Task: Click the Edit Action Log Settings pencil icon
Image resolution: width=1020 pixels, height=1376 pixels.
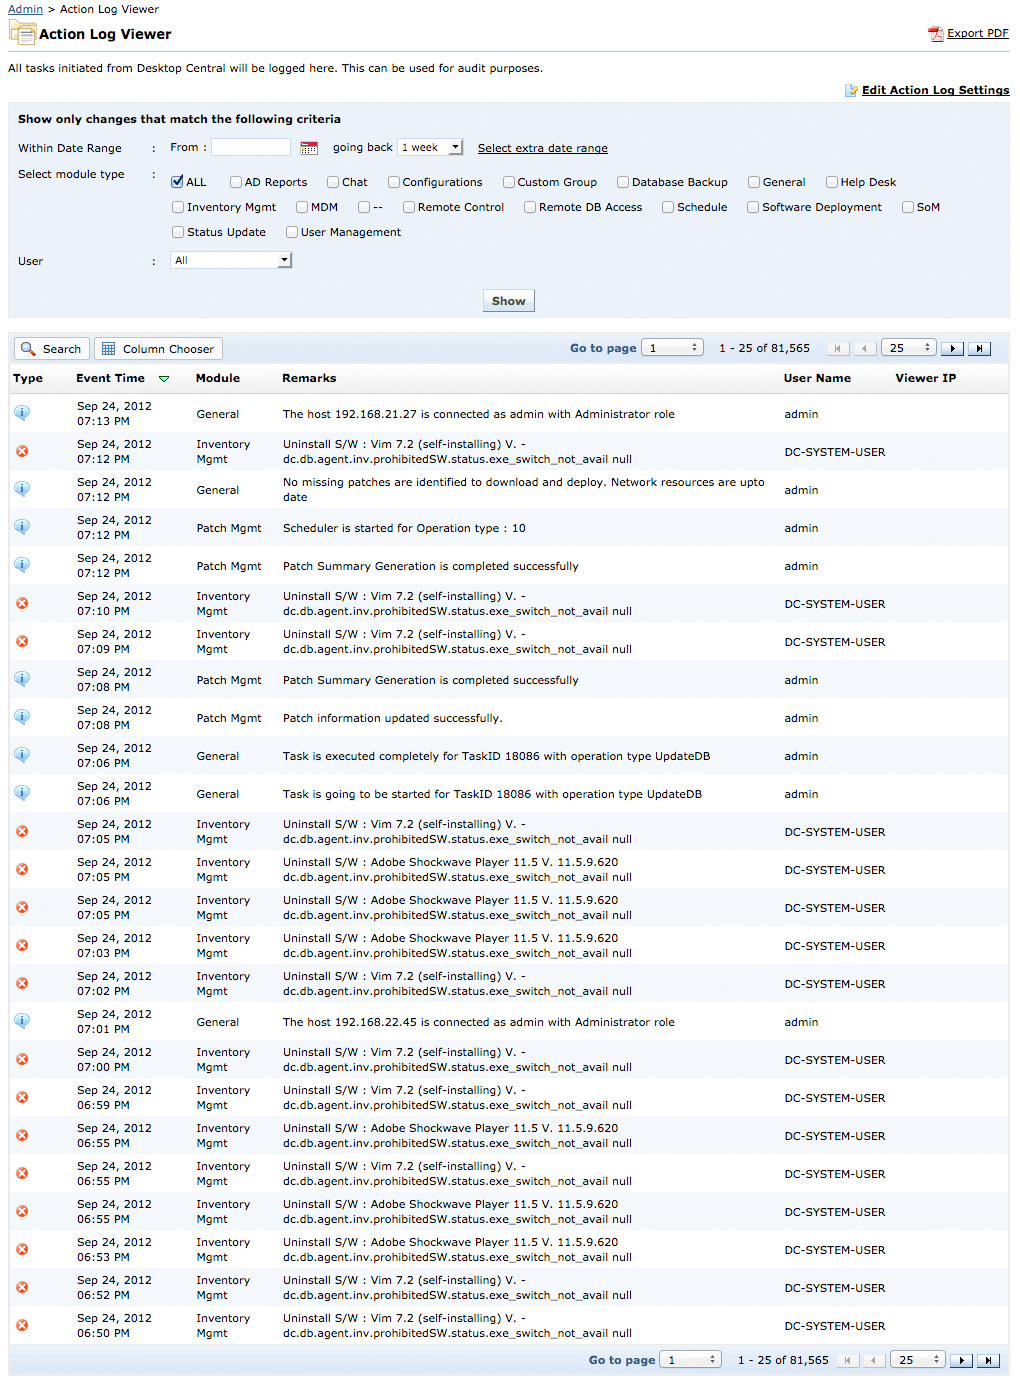Action: click(852, 91)
